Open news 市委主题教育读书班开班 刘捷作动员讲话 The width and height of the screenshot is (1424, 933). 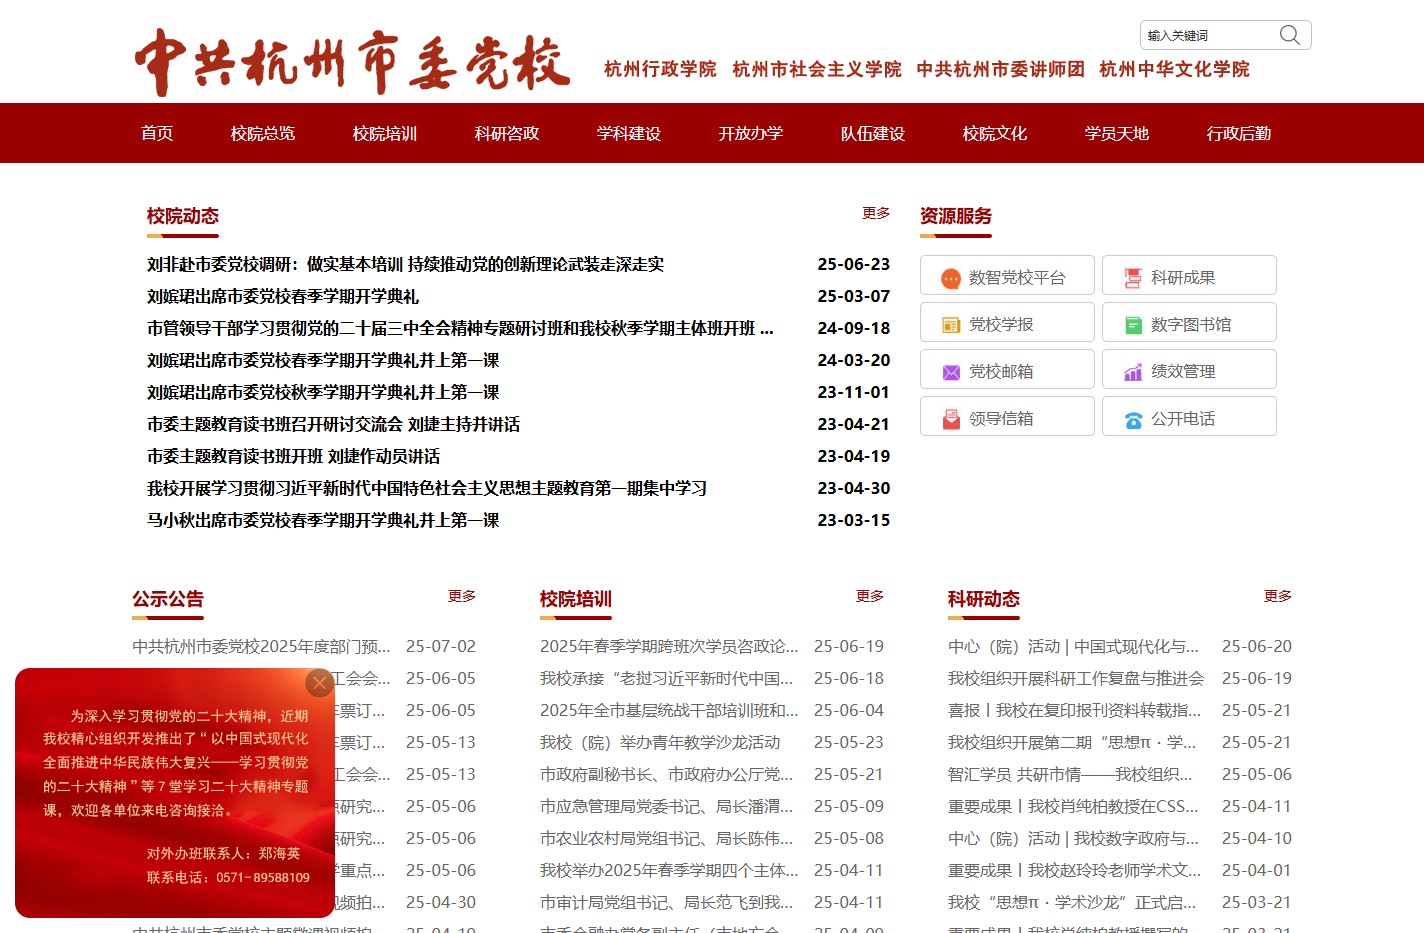(293, 456)
